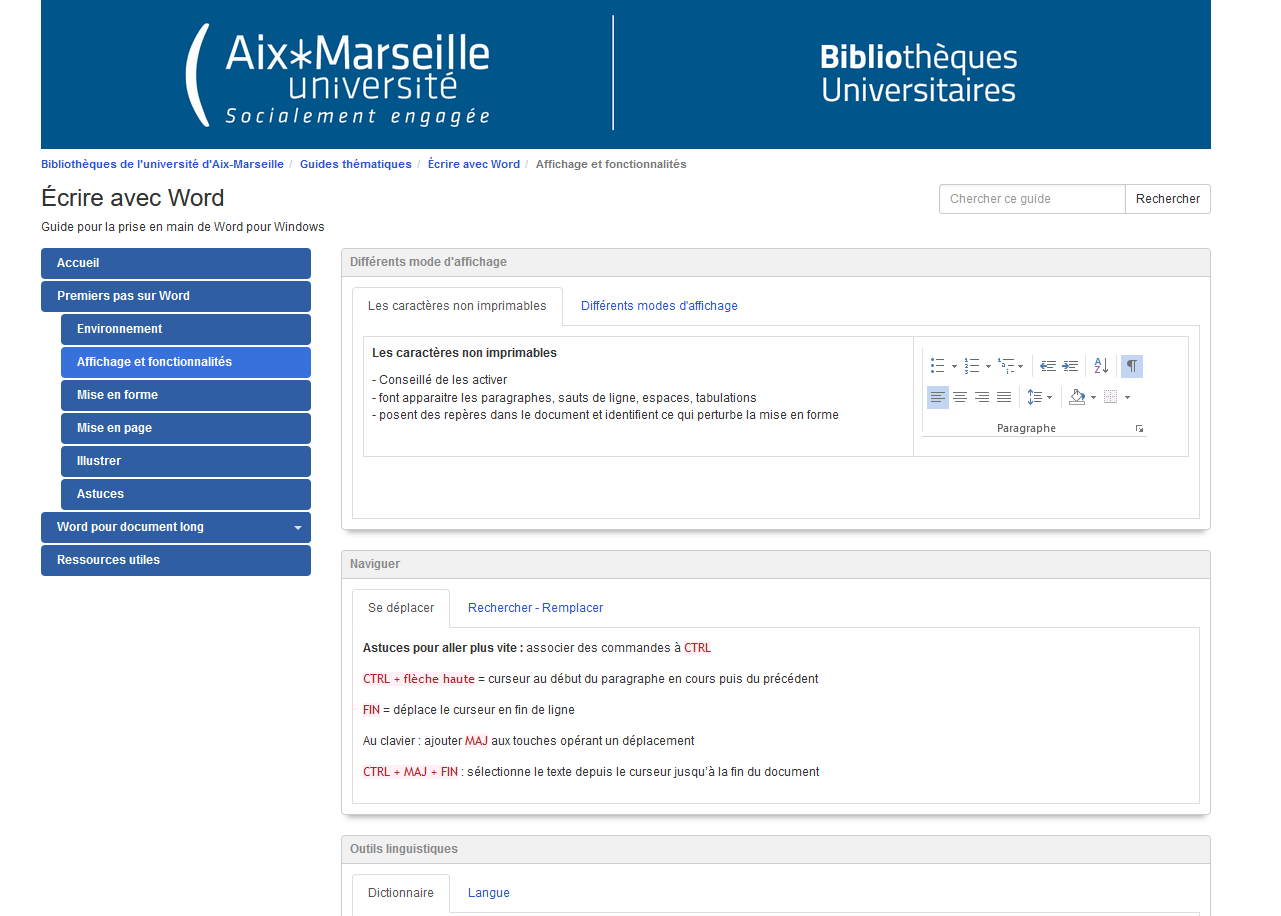Open the Mise en forme page
The width and height of the screenshot is (1281, 916).
186,395
